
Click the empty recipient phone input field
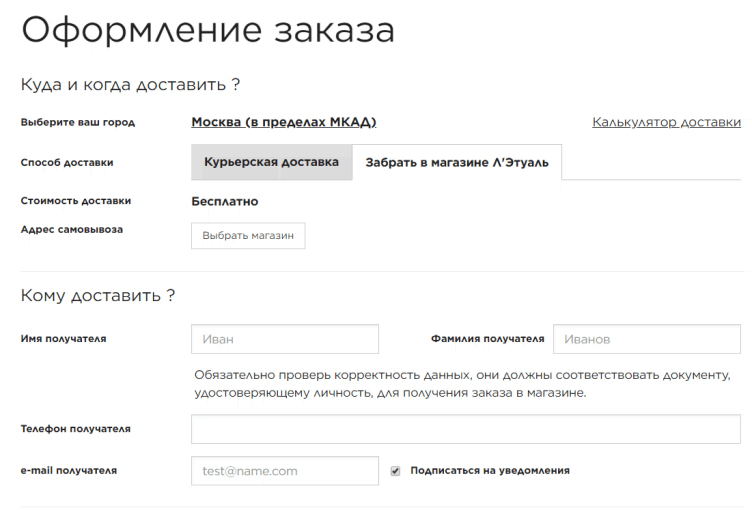(465, 429)
